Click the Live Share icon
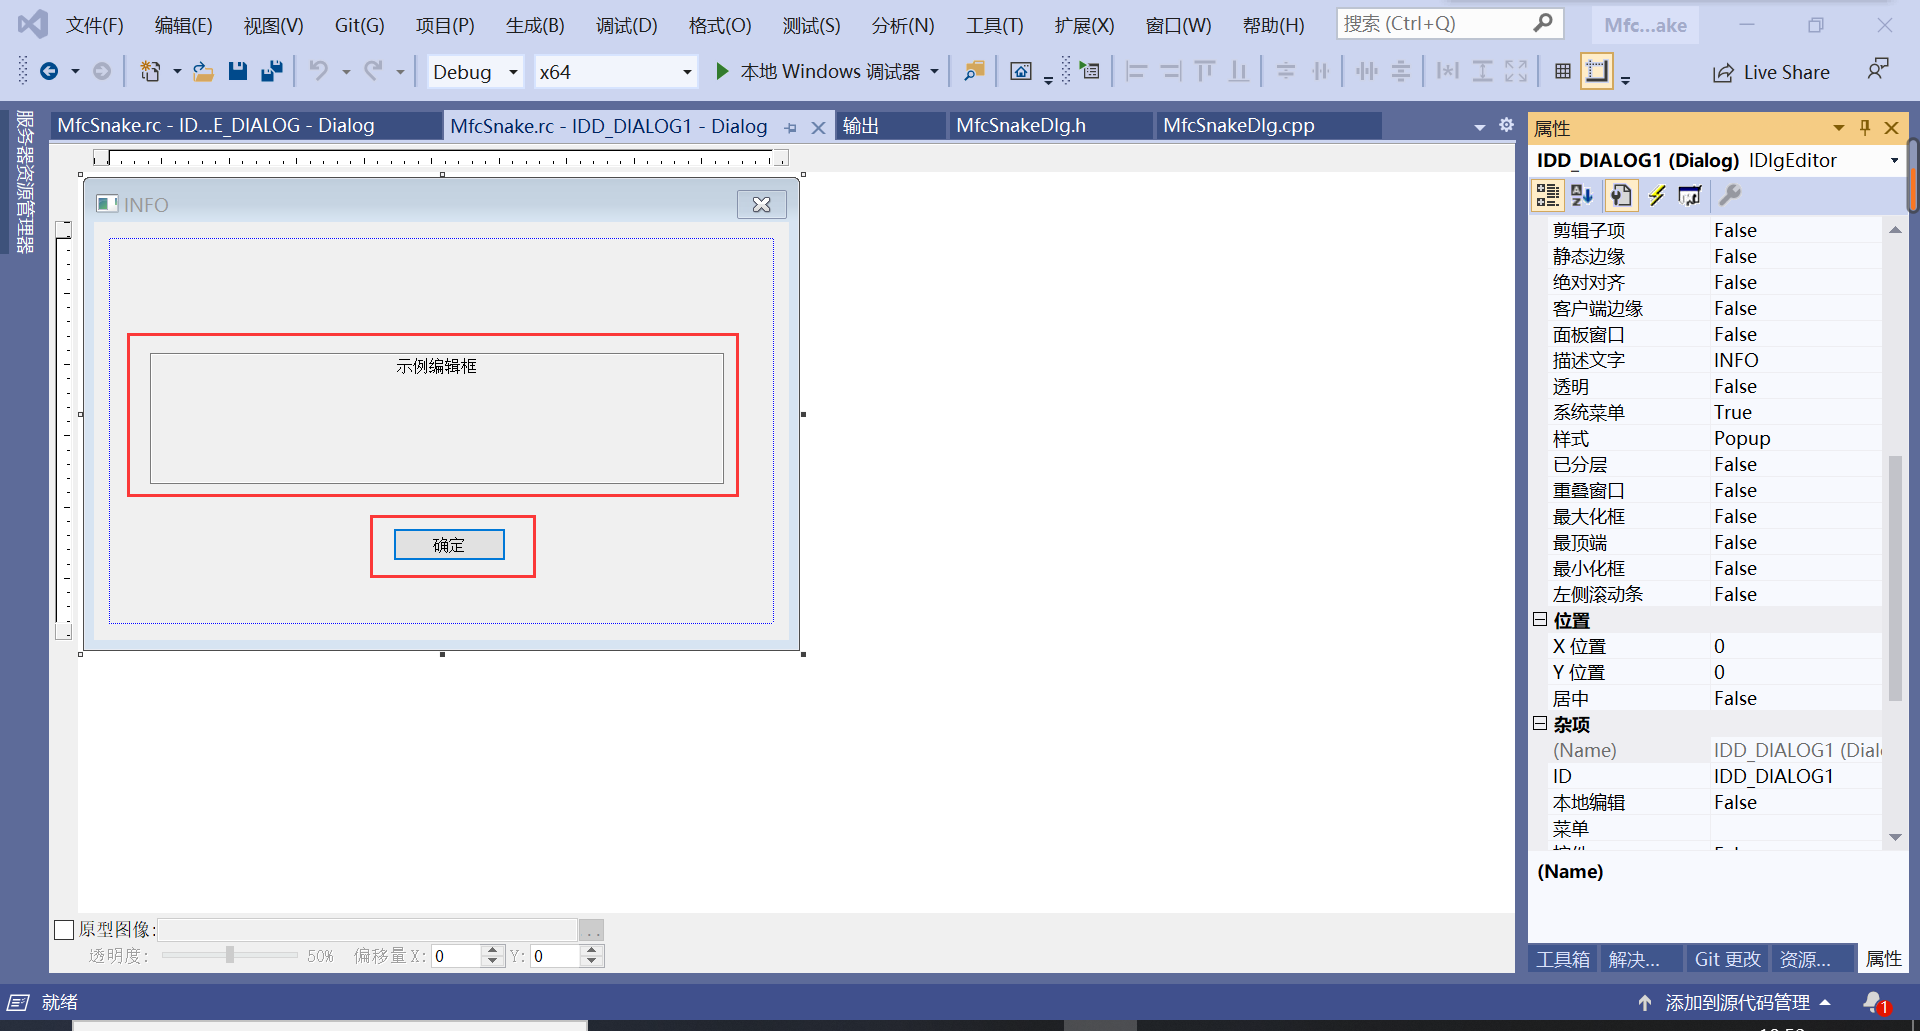1920x1031 pixels. [x=1723, y=72]
